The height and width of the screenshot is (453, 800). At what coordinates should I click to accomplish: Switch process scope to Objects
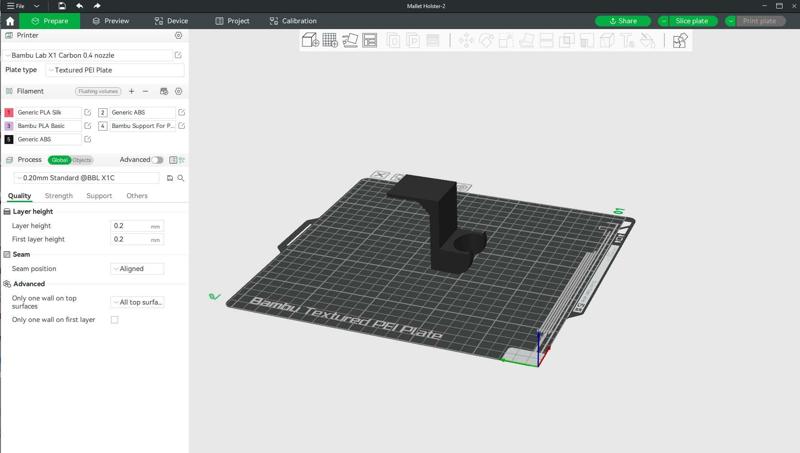click(x=82, y=160)
